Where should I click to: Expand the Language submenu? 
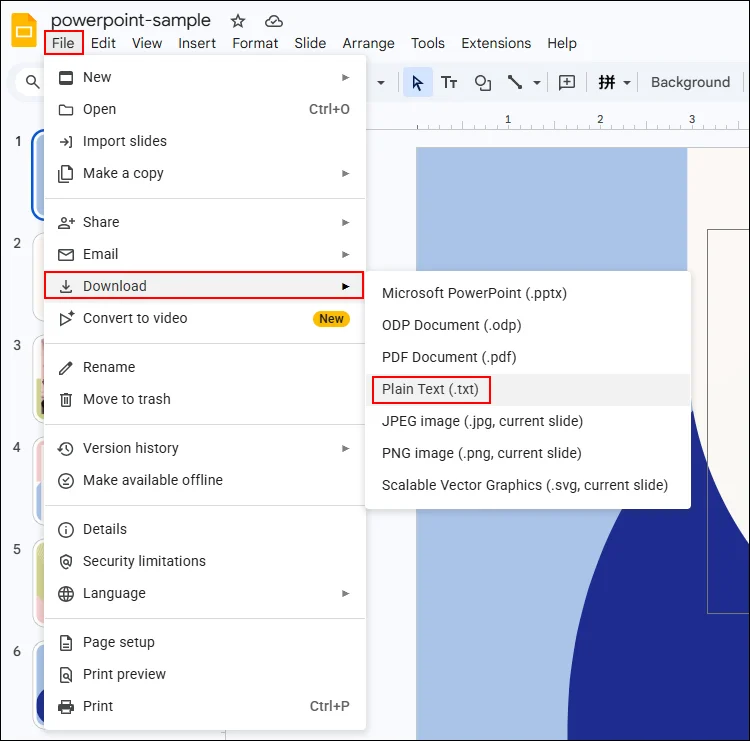pyautogui.click(x=205, y=593)
